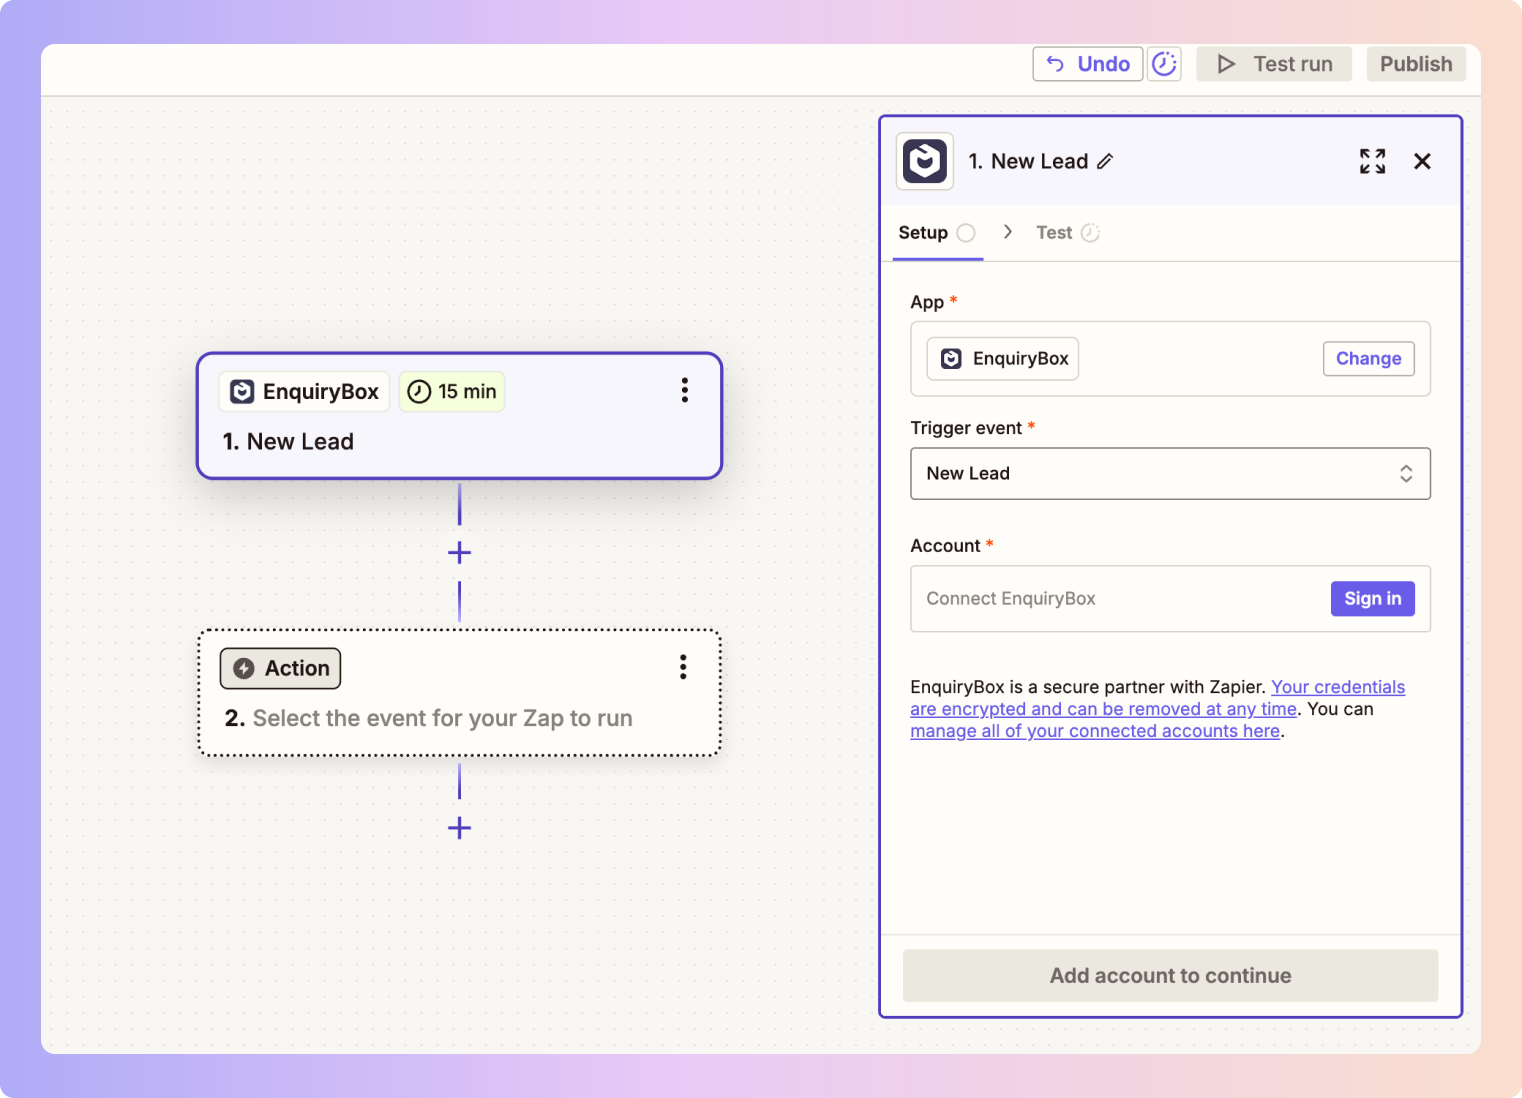
Task: Click the chevron between Setup and Test
Action: 1008,232
